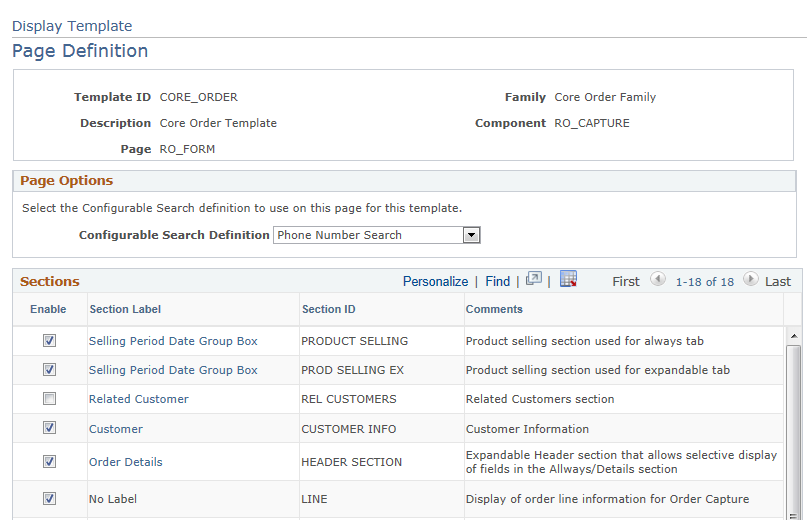Uncheck Enable for LINE row

49,498
